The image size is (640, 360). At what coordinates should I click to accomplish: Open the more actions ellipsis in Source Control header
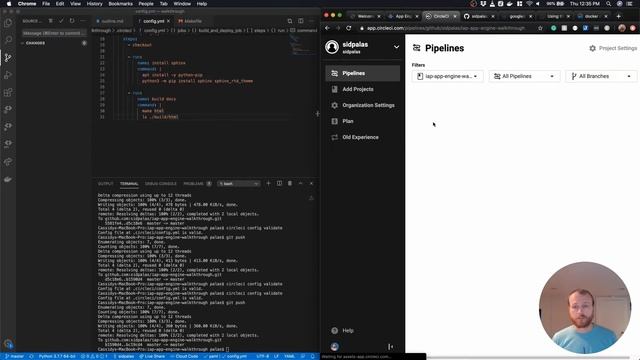(x=83, y=21)
